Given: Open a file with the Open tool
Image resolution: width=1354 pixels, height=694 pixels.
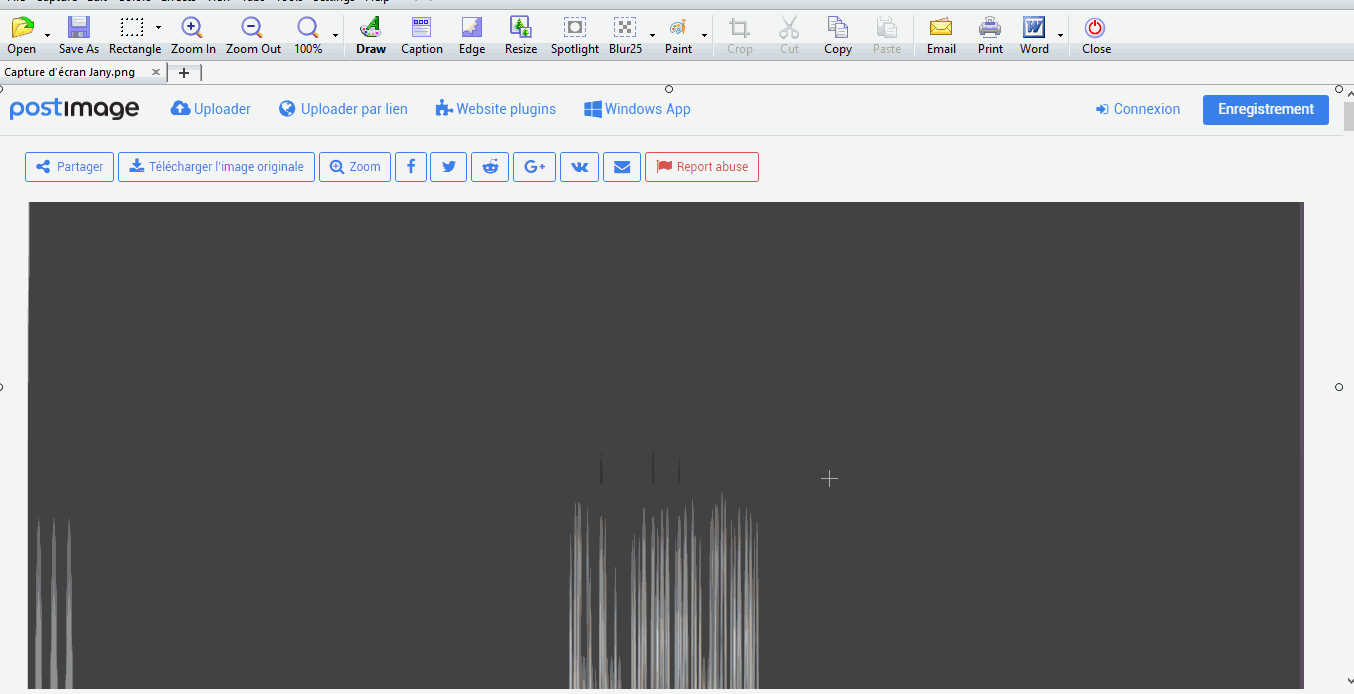Looking at the screenshot, I should click(x=21, y=36).
